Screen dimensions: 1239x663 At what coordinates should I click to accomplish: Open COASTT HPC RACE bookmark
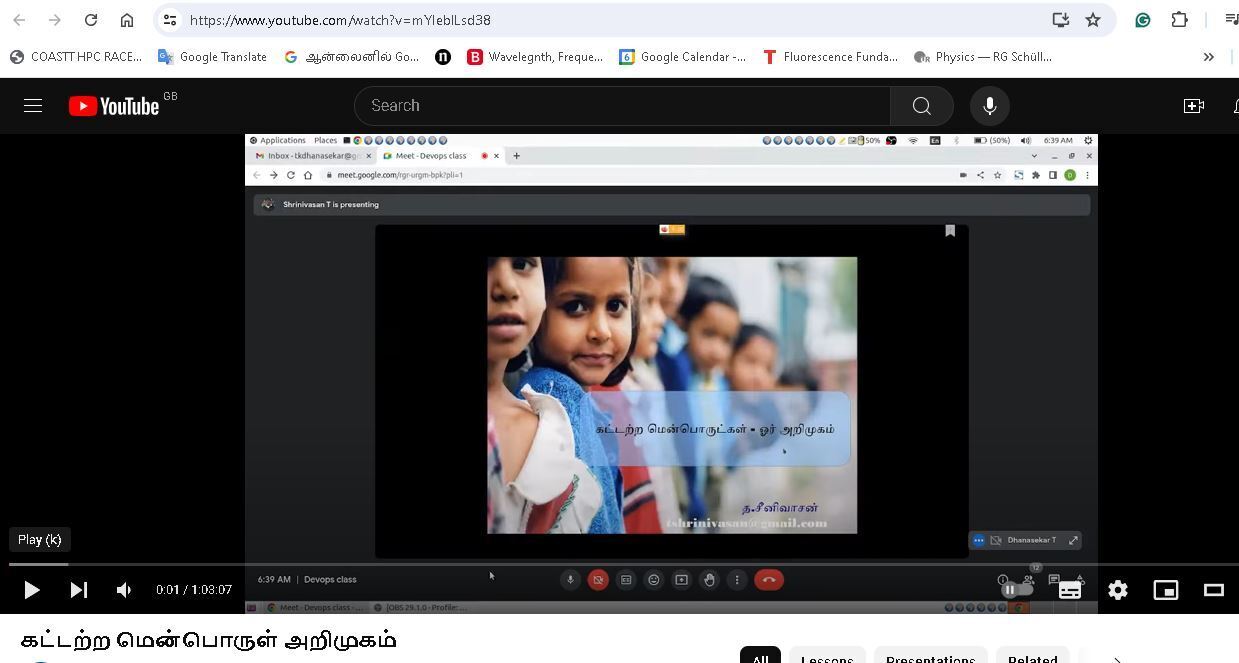coord(76,57)
